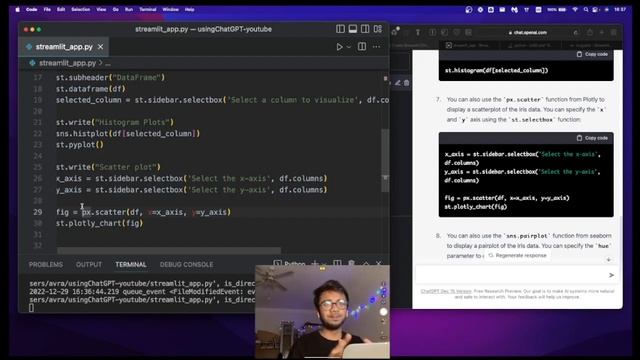640x360 pixels.
Task: Run the Python file with the play icon
Action: pos(339,47)
